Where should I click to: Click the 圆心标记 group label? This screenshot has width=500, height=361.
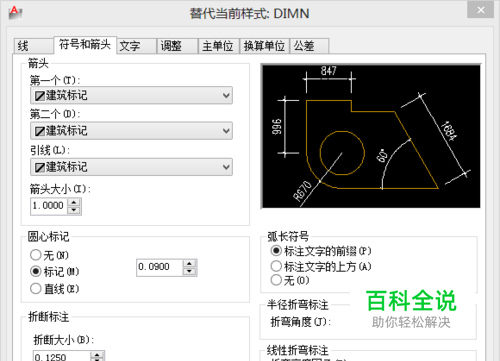pos(49,237)
